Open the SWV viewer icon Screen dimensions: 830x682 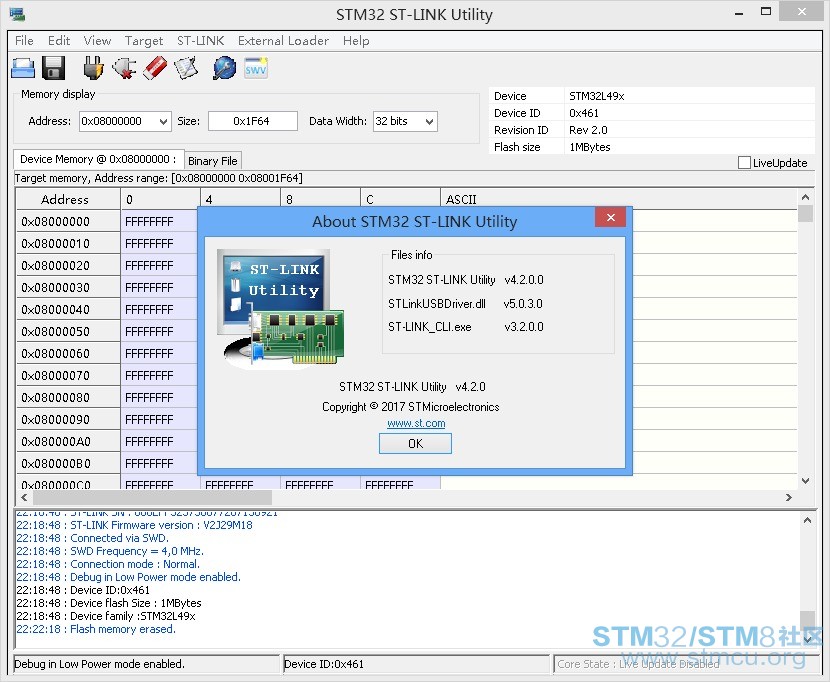click(256, 68)
